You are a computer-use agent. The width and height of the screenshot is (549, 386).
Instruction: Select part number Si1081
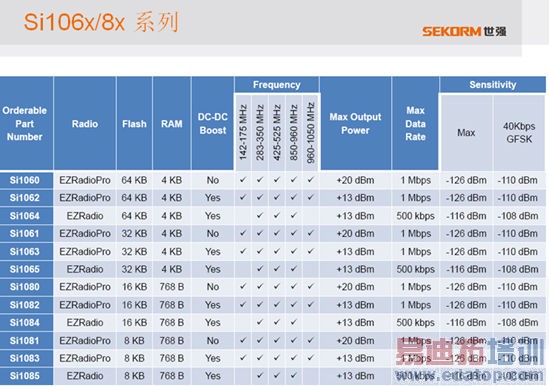(25, 340)
